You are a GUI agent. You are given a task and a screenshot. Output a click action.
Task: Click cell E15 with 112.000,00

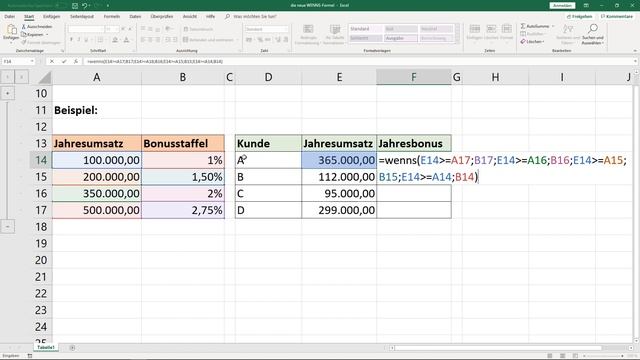point(339,177)
